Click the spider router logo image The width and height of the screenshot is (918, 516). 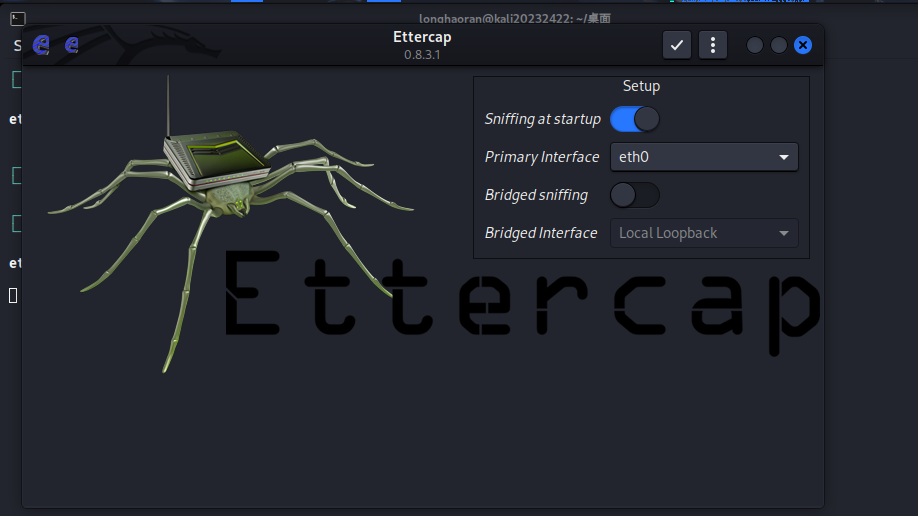click(231, 224)
